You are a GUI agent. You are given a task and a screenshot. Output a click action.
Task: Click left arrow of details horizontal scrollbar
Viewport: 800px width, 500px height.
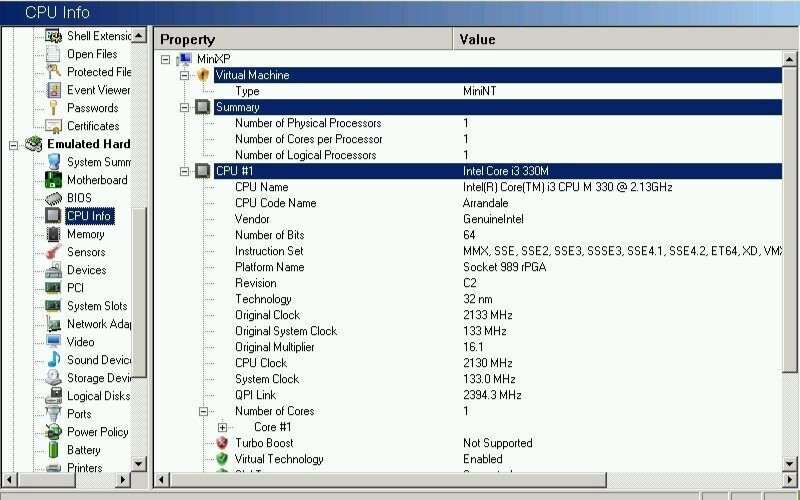(x=162, y=480)
